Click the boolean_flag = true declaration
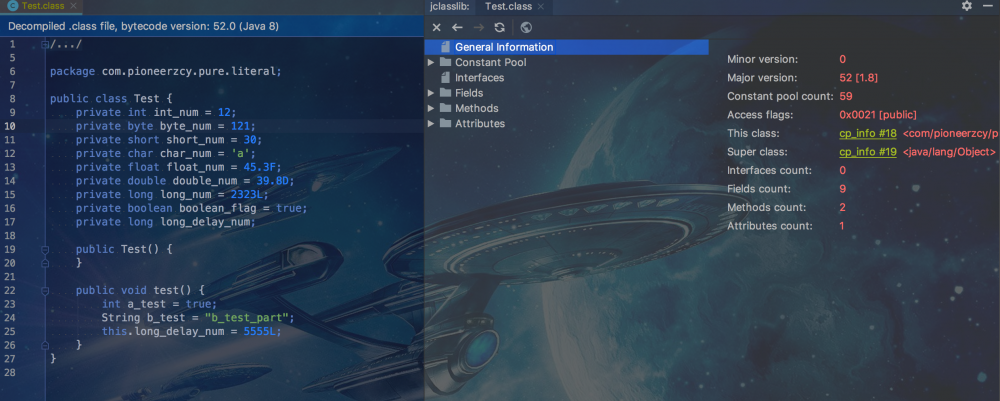The height and width of the screenshot is (401, 1000). click(x=191, y=208)
